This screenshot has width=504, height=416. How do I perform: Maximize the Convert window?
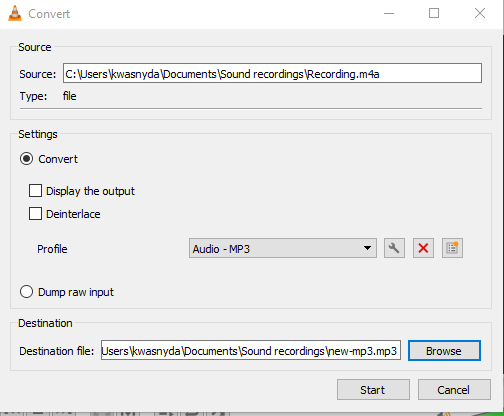(x=434, y=14)
